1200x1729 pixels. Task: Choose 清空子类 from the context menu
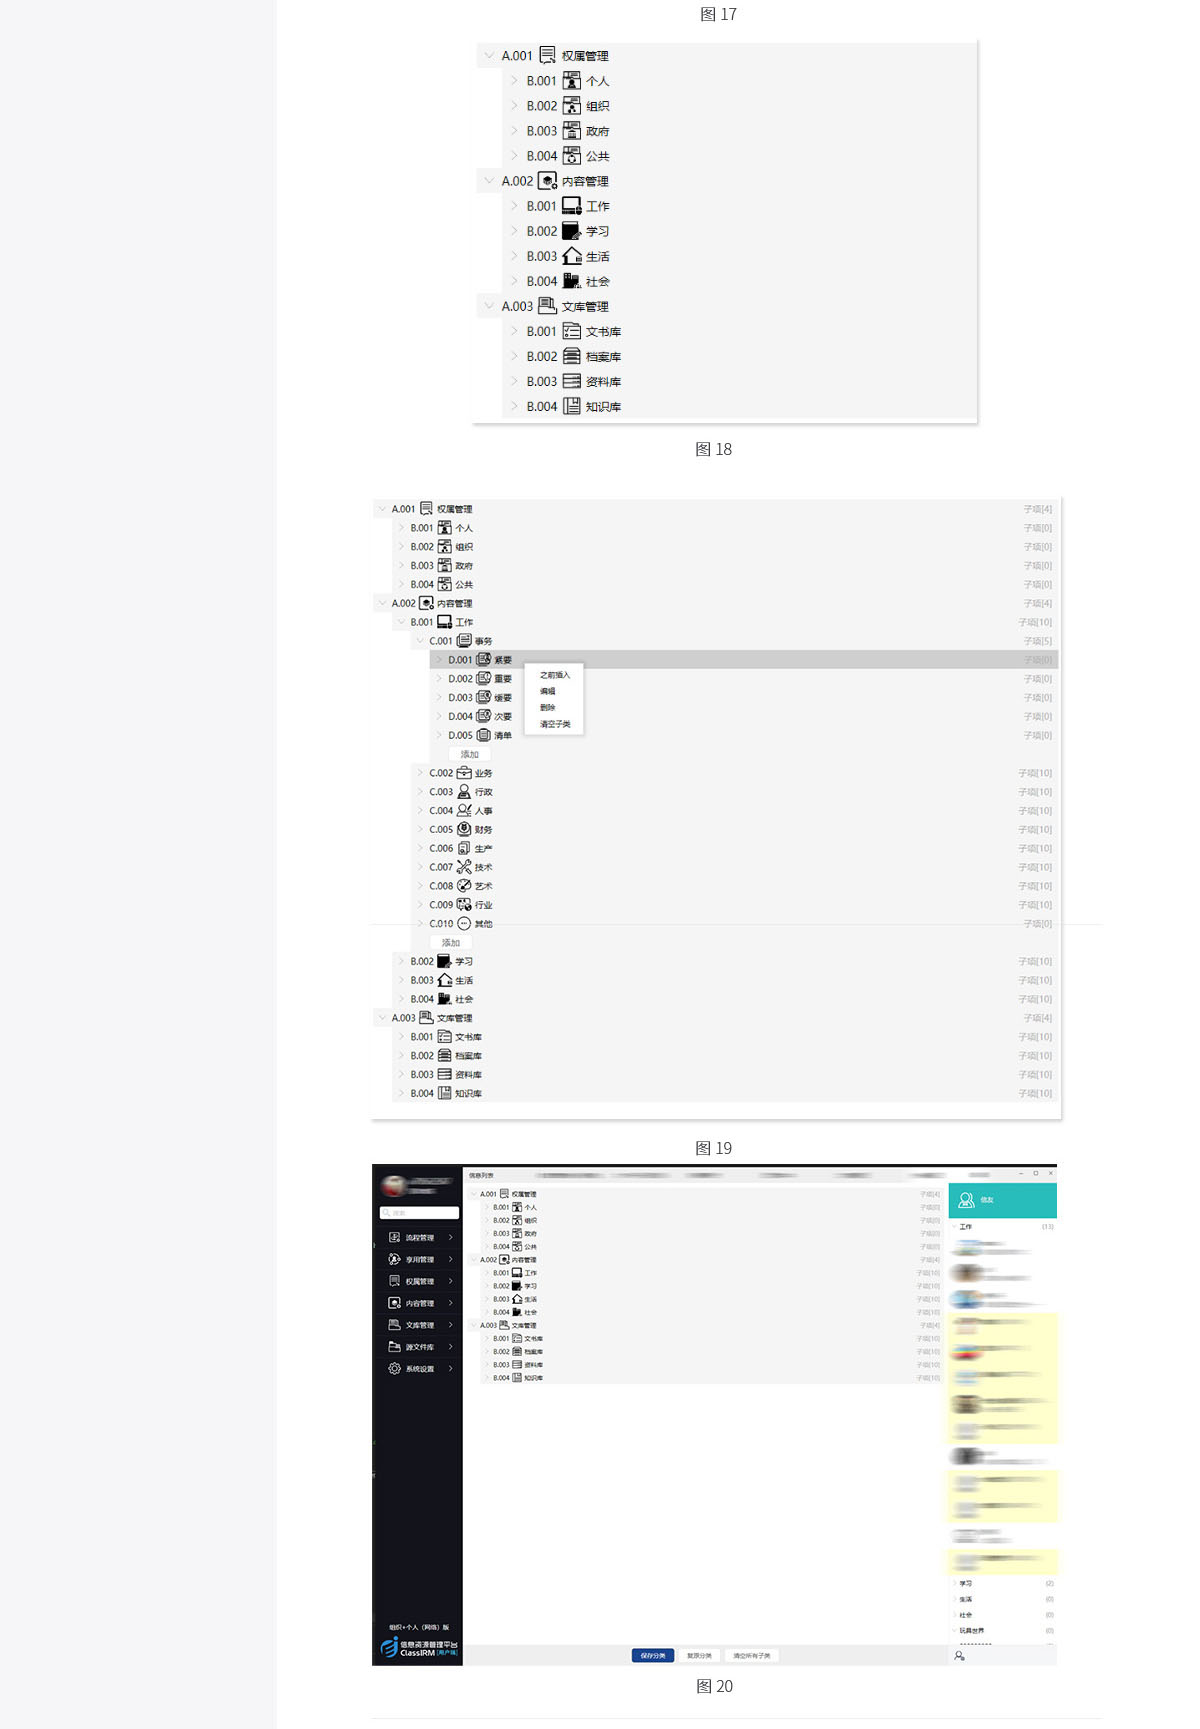coord(555,724)
